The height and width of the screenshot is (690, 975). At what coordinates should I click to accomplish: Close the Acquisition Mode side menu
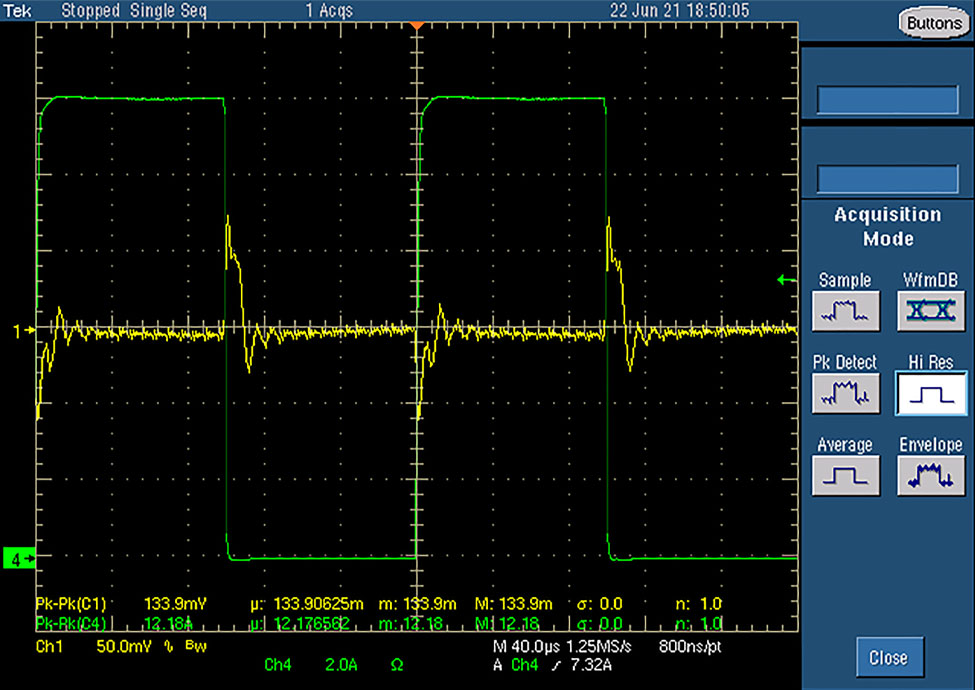(x=887, y=657)
